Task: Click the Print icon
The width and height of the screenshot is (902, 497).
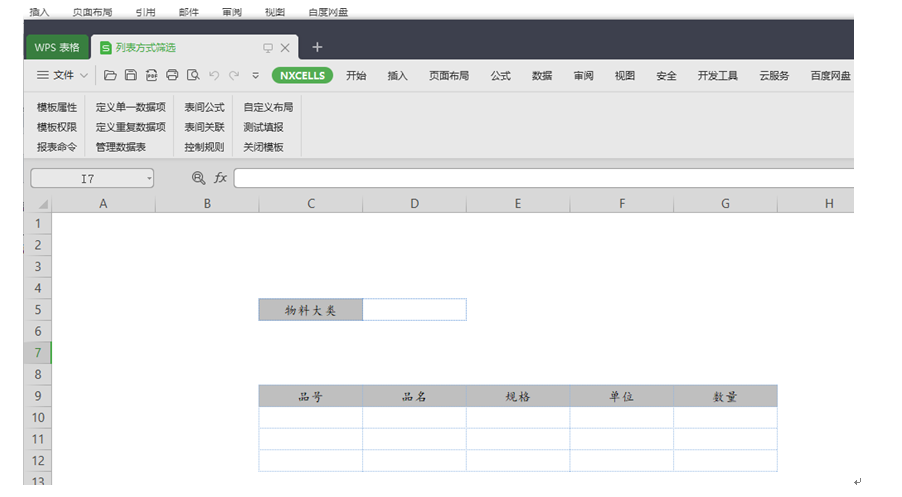Action: pos(172,75)
